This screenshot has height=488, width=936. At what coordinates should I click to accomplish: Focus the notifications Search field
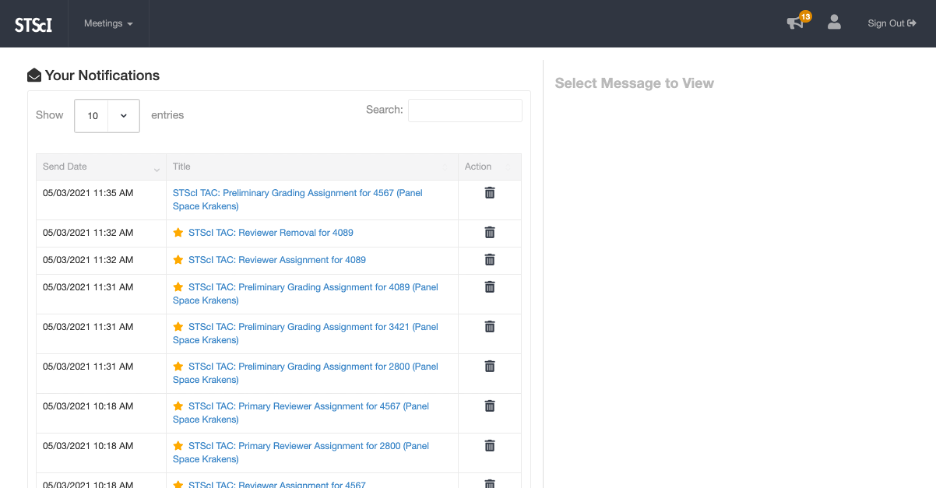[465, 110]
